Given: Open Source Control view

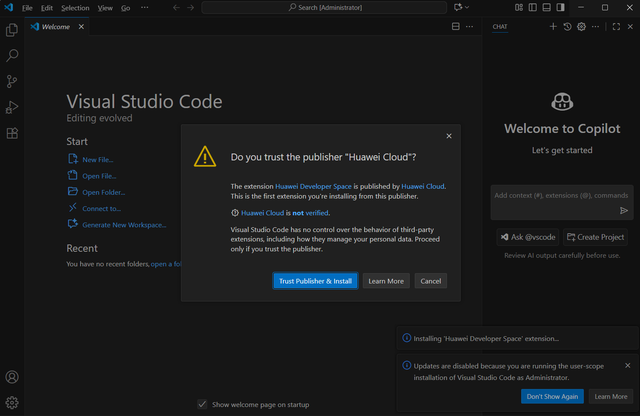Looking at the screenshot, I should pyautogui.click(x=12, y=82).
